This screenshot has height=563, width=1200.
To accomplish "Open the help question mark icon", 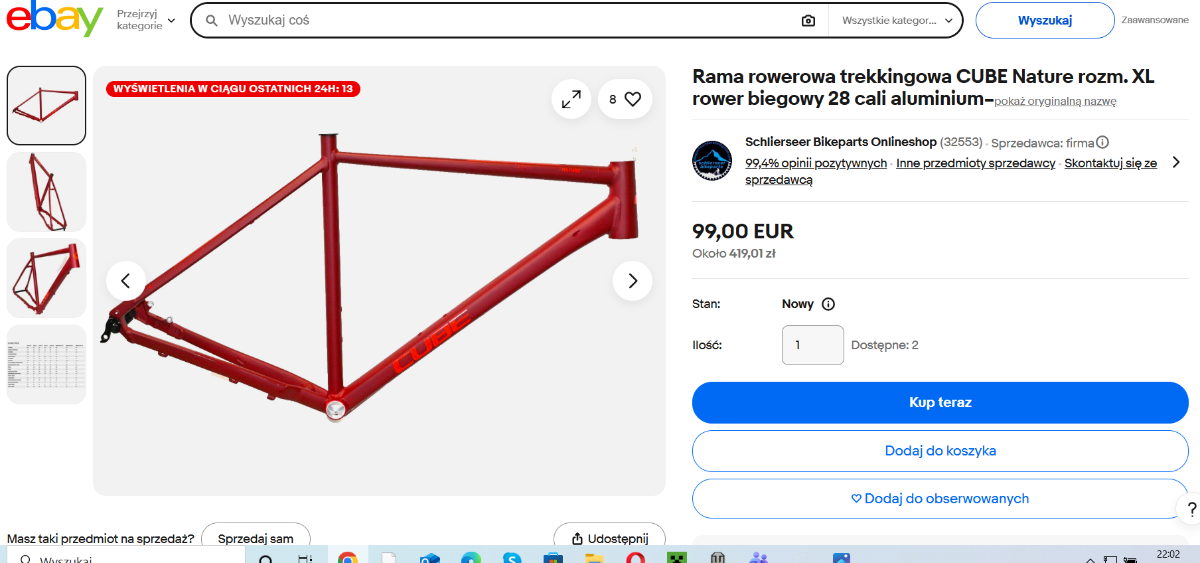I will click(x=1189, y=508).
